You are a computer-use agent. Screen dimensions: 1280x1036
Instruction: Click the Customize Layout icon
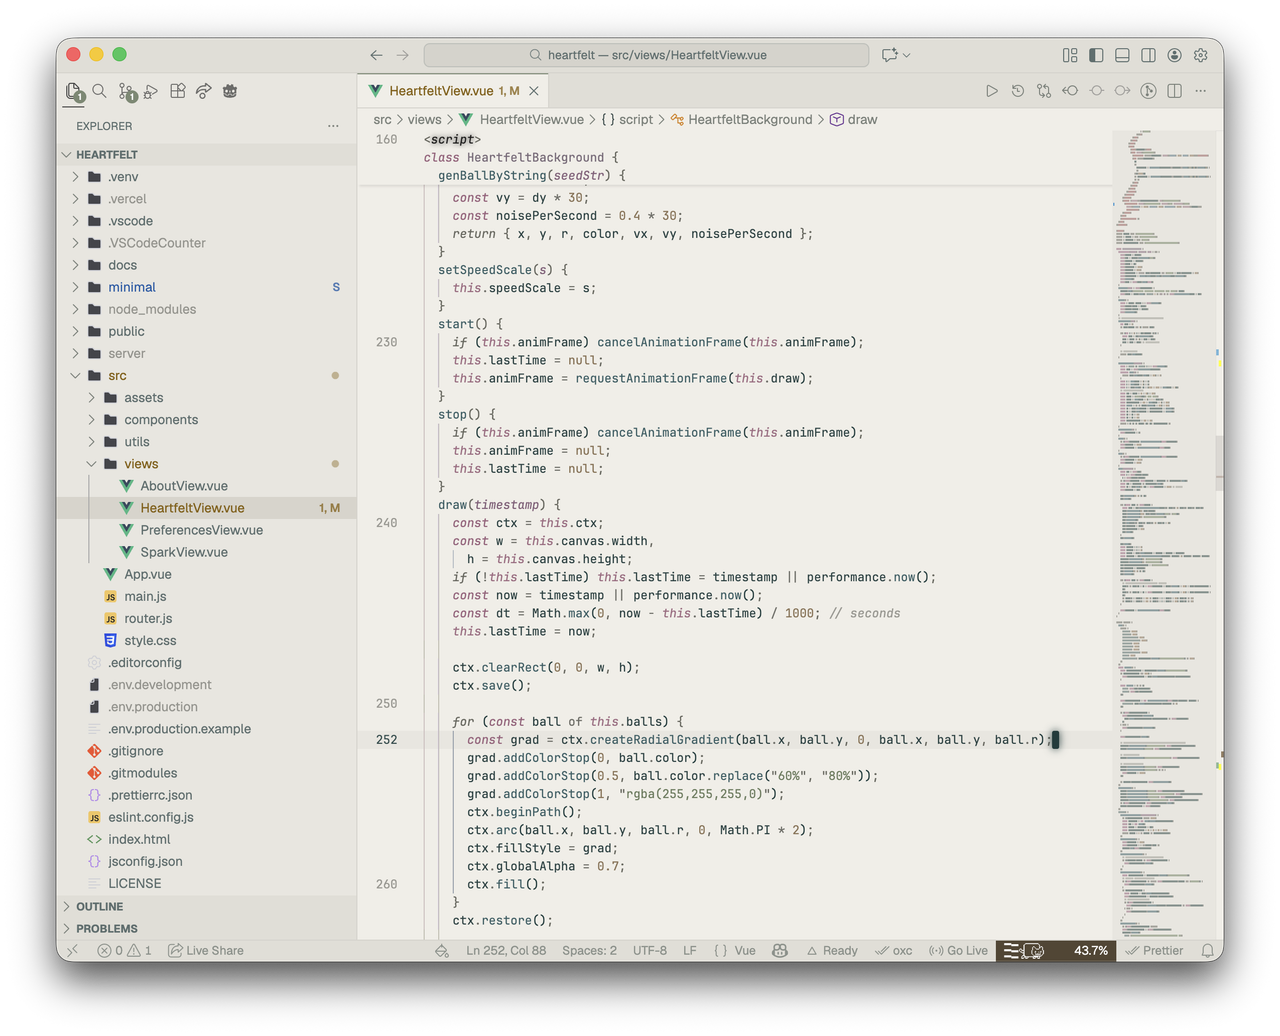pyautogui.click(x=1070, y=55)
